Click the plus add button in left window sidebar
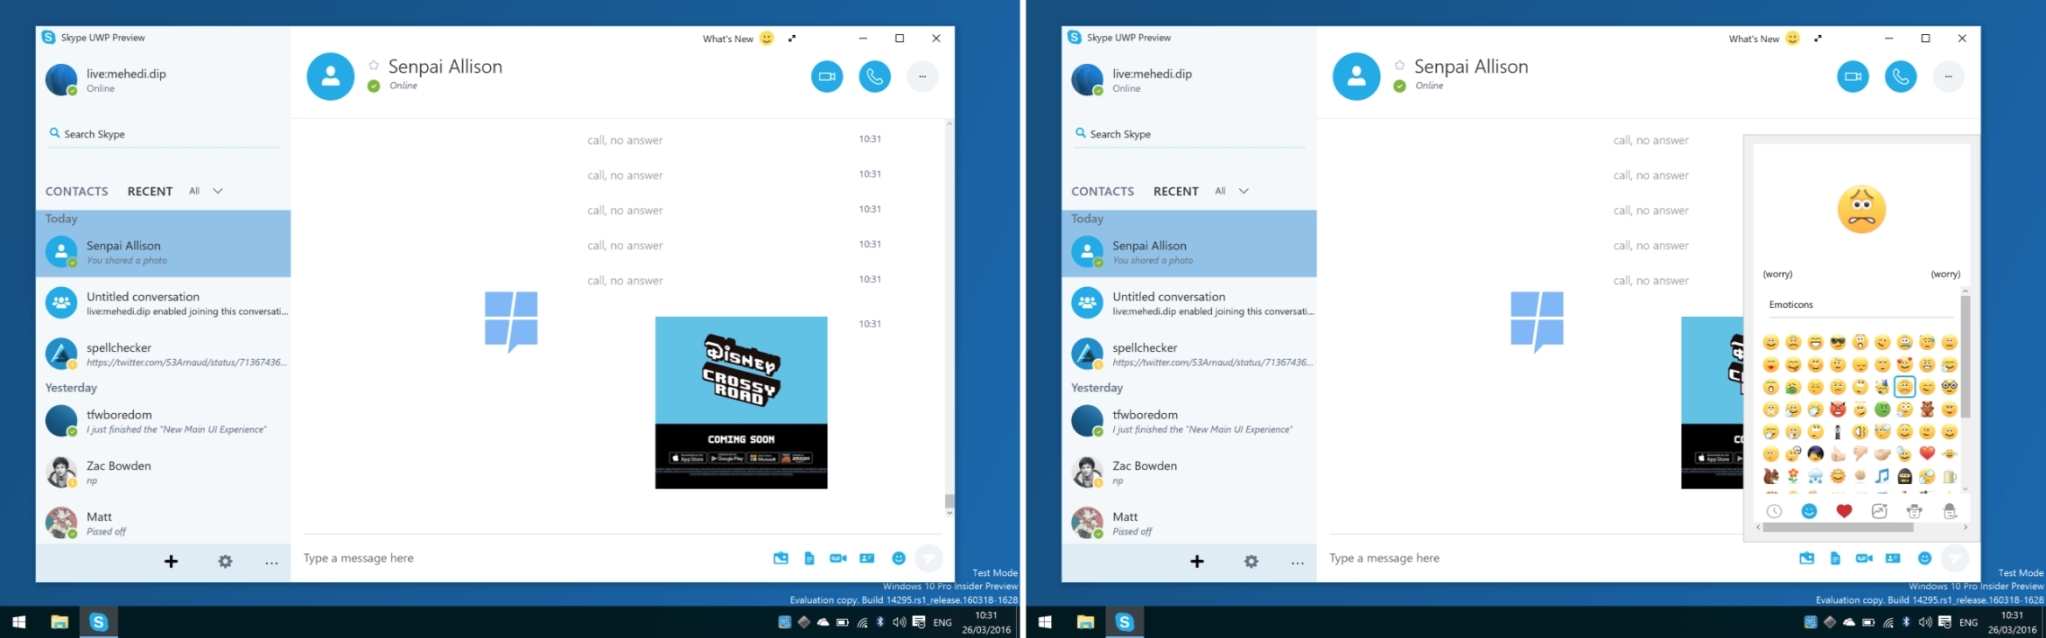Viewport: 2046px width, 638px height. point(171,561)
